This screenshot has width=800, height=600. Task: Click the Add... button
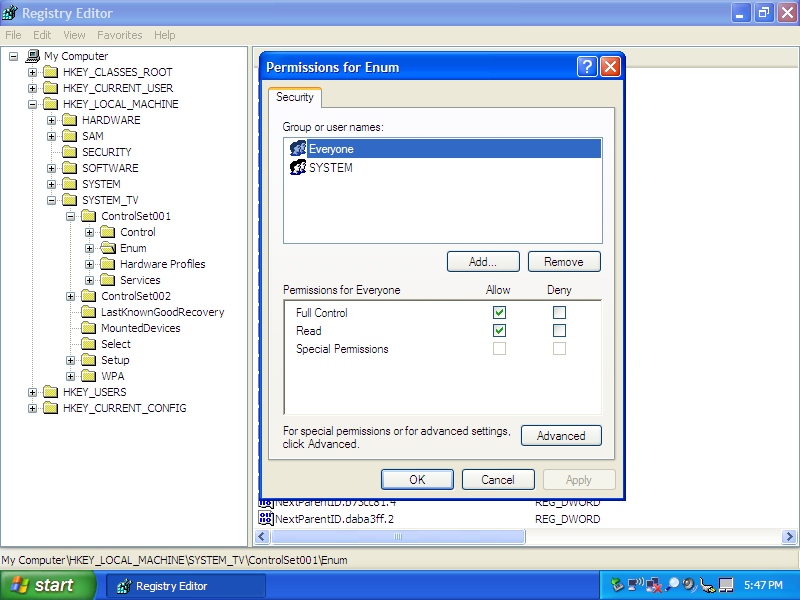tap(483, 262)
